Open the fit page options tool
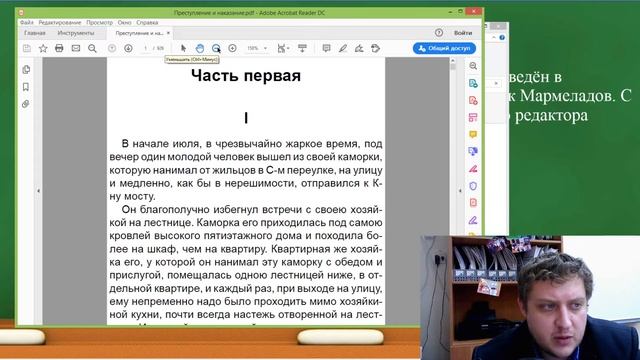This screenshot has width=640, height=360. pyautogui.click(x=283, y=48)
